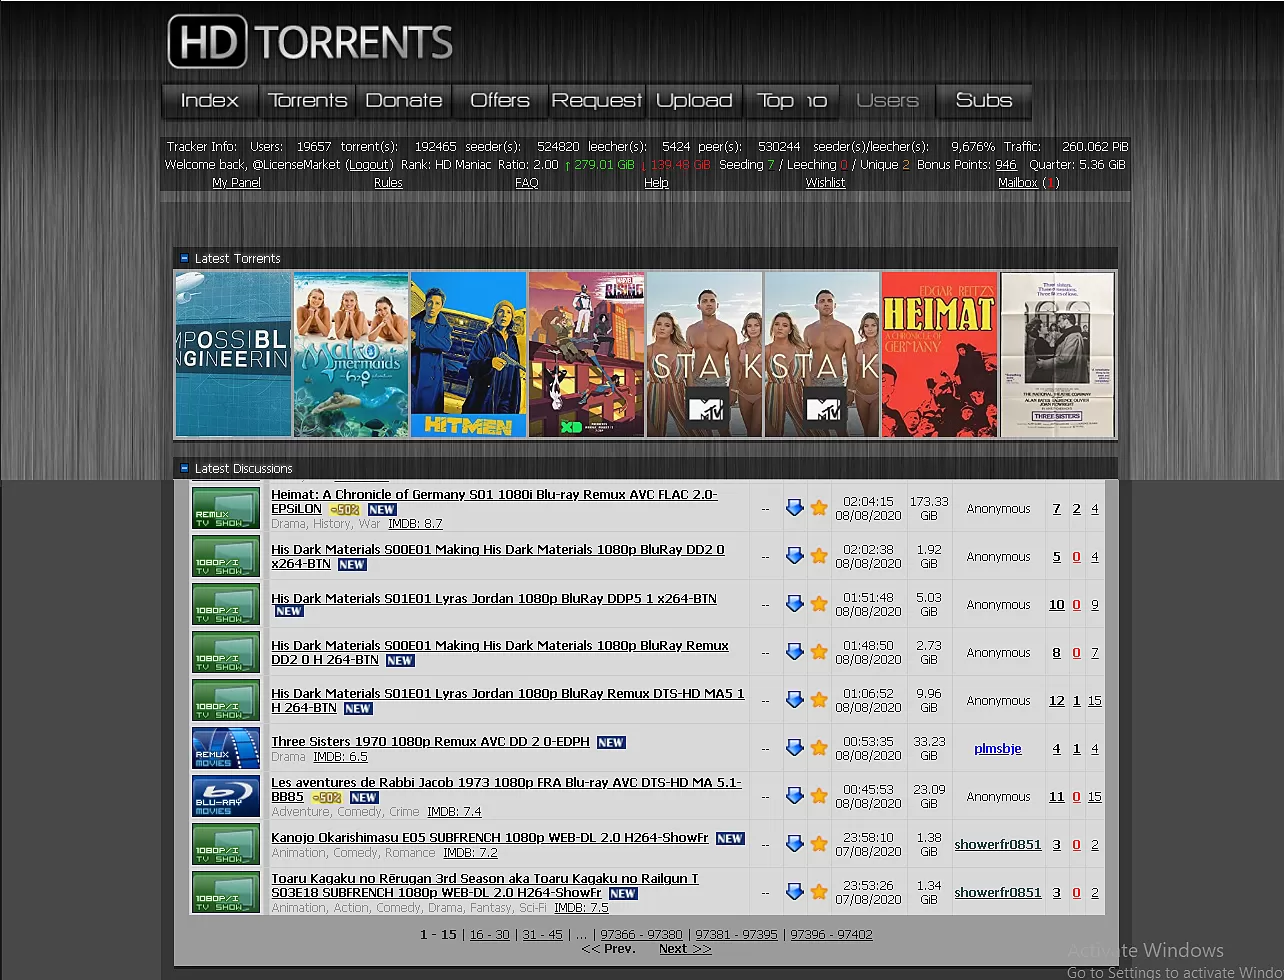Jump to torrents page 31 - 45
The width and height of the screenshot is (1284, 980).
[x=542, y=935]
